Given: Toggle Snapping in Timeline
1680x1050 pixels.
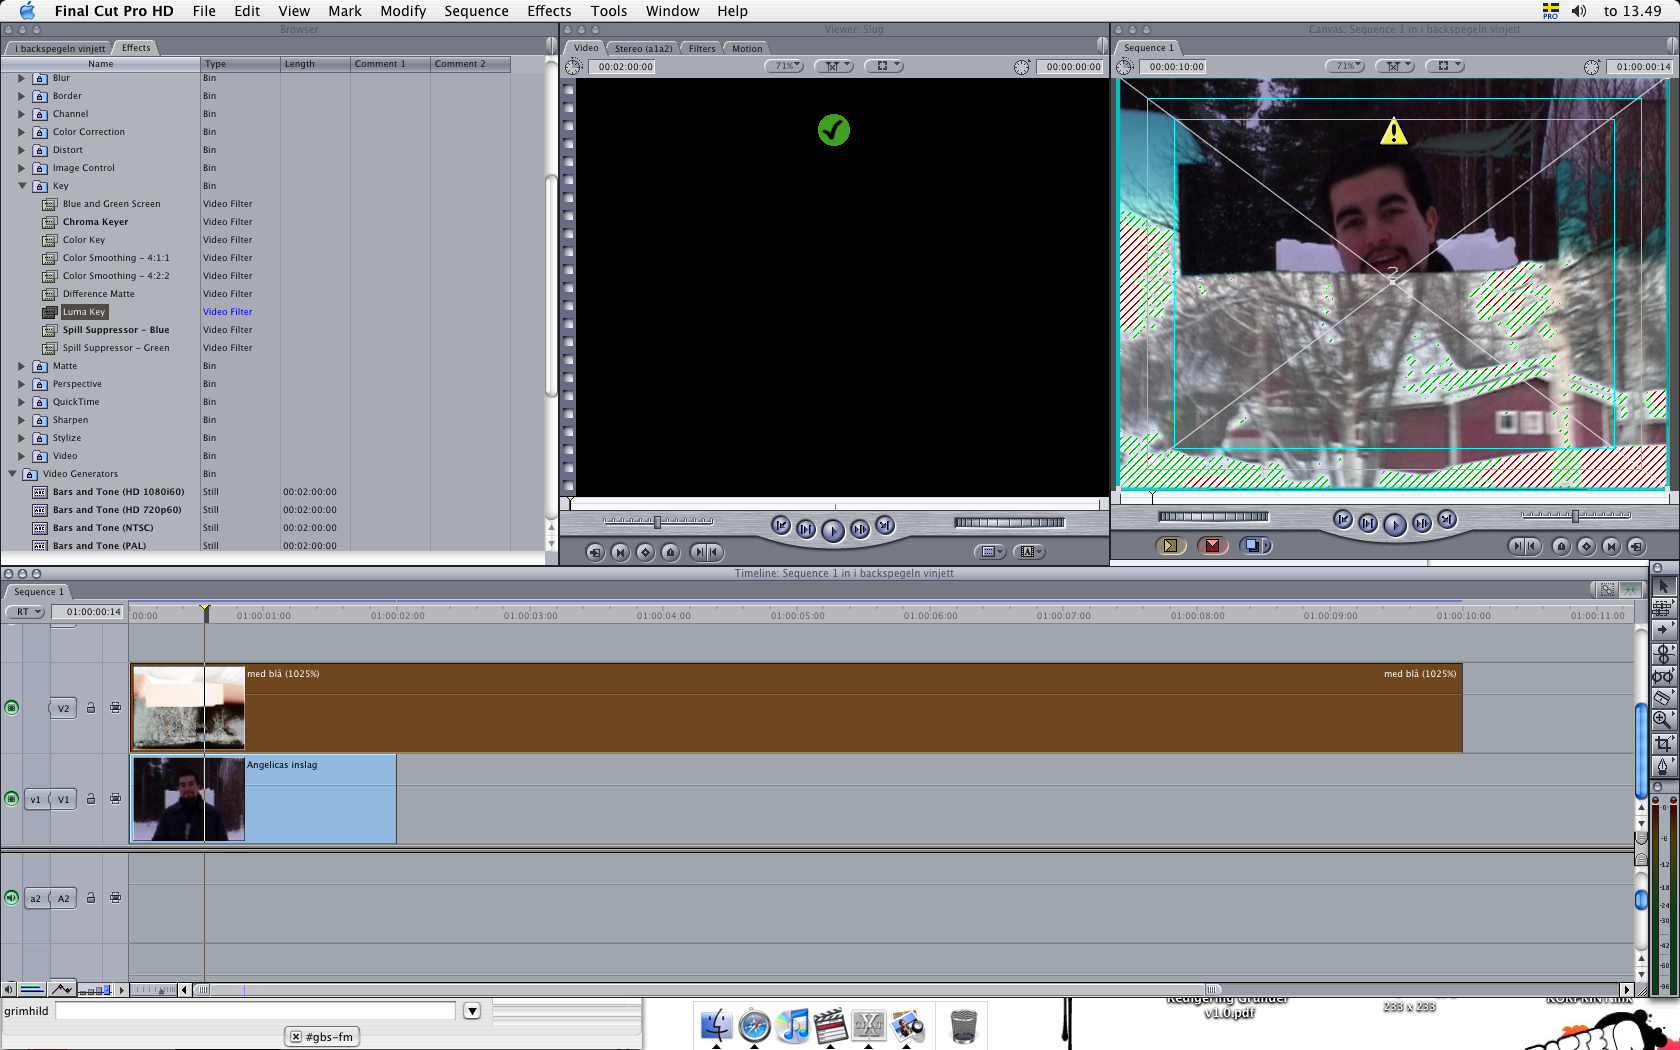Looking at the screenshot, I should click(1631, 590).
